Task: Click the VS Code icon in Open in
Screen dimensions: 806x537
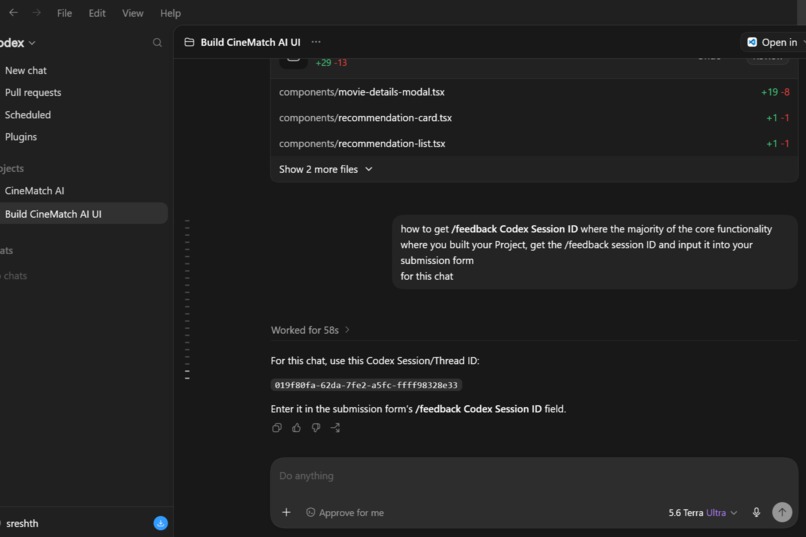Action: click(752, 42)
